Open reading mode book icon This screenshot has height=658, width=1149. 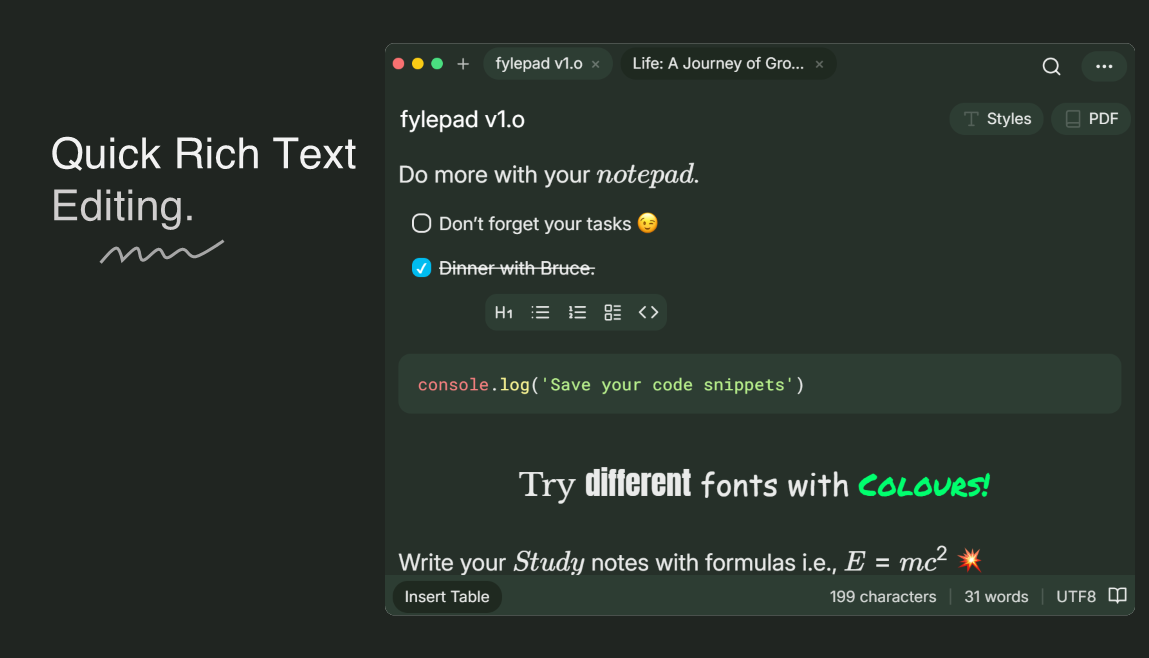[1117, 595]
